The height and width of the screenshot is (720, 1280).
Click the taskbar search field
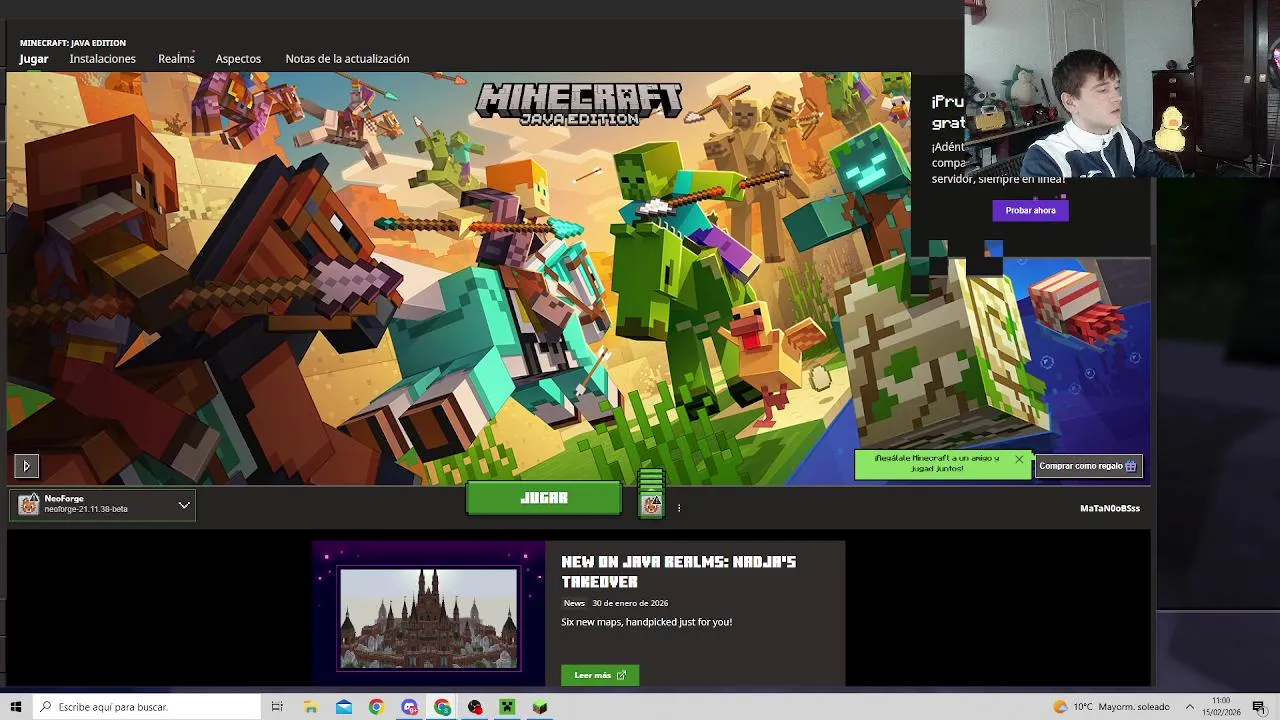(x=146, y=707)
